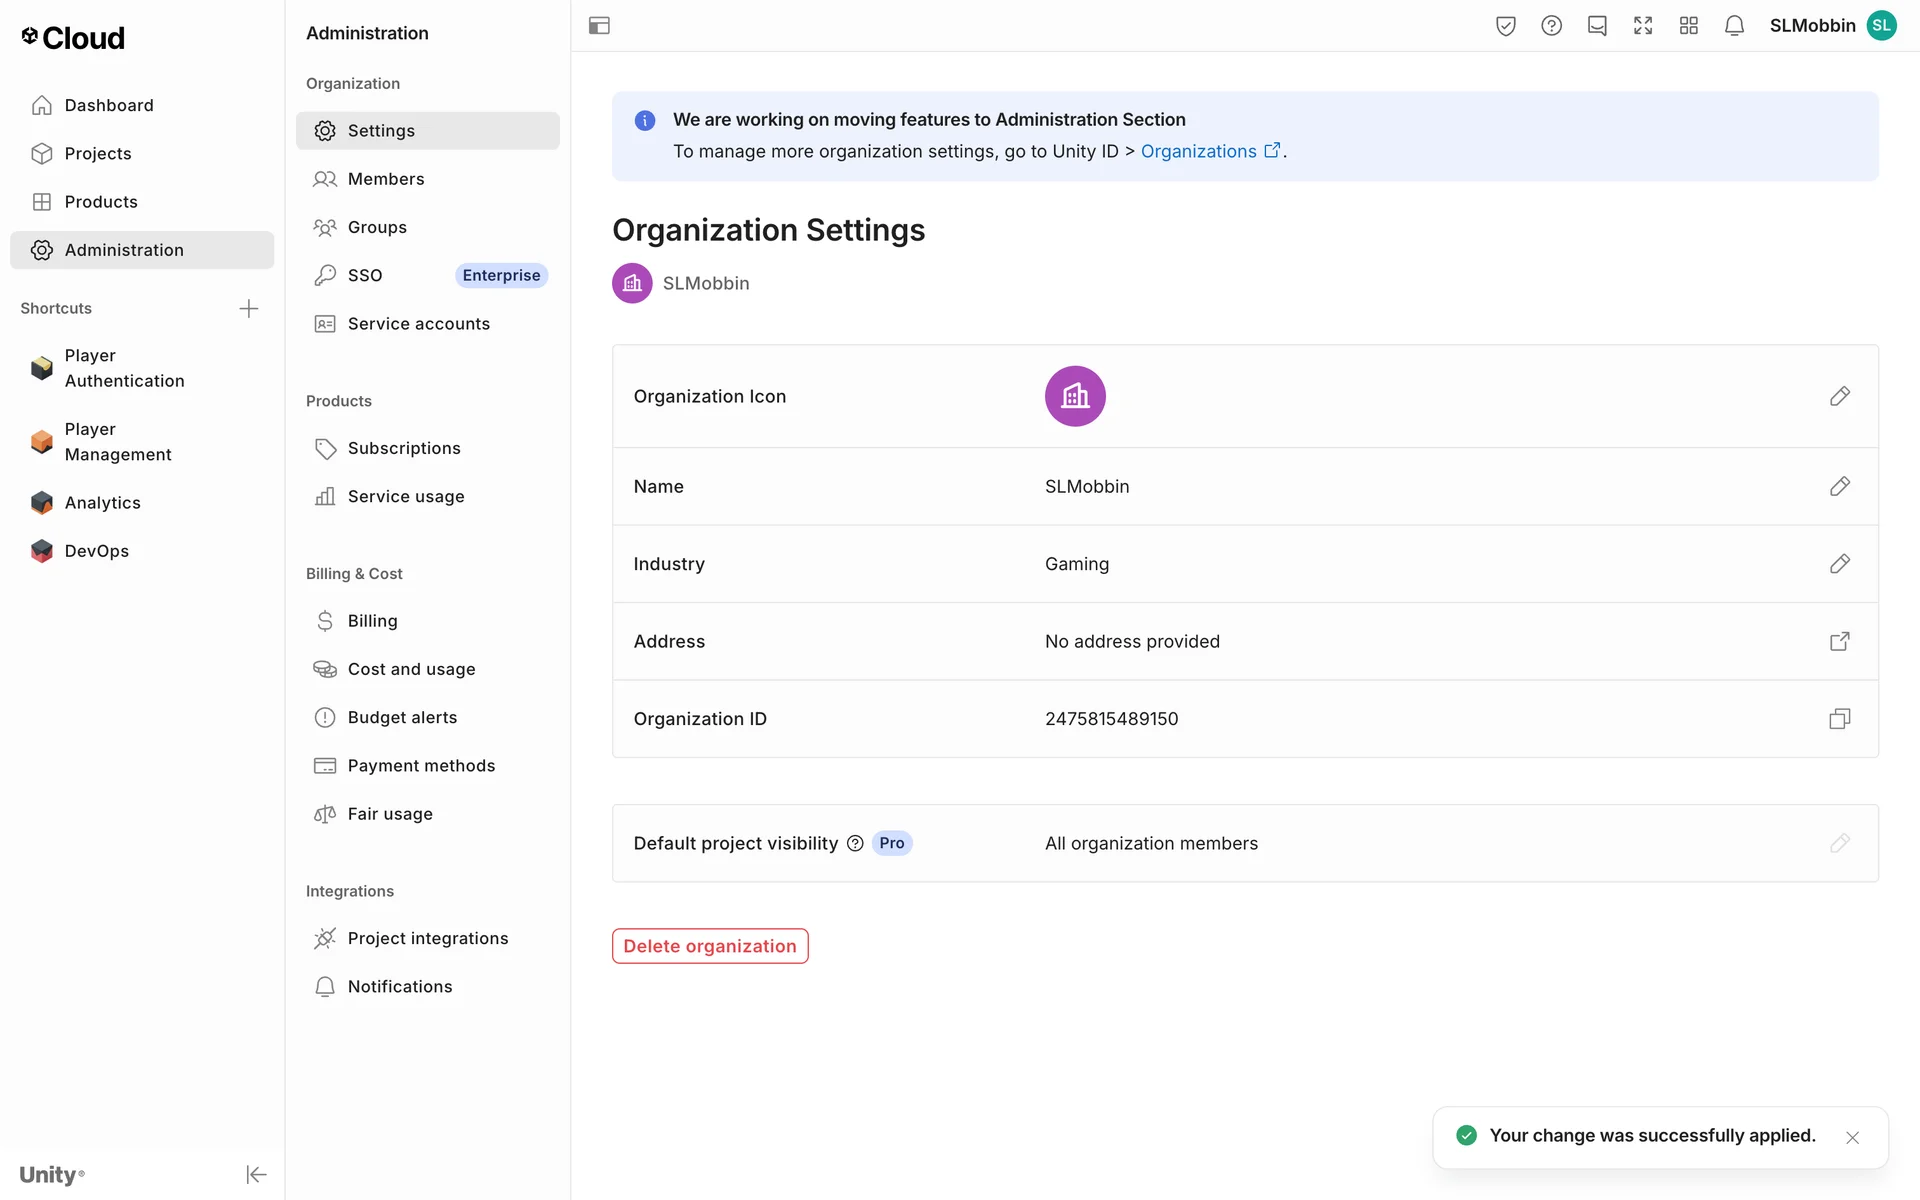Open the help question mark icon
Screen dimensions: 1920x1200
[1551, 26]
